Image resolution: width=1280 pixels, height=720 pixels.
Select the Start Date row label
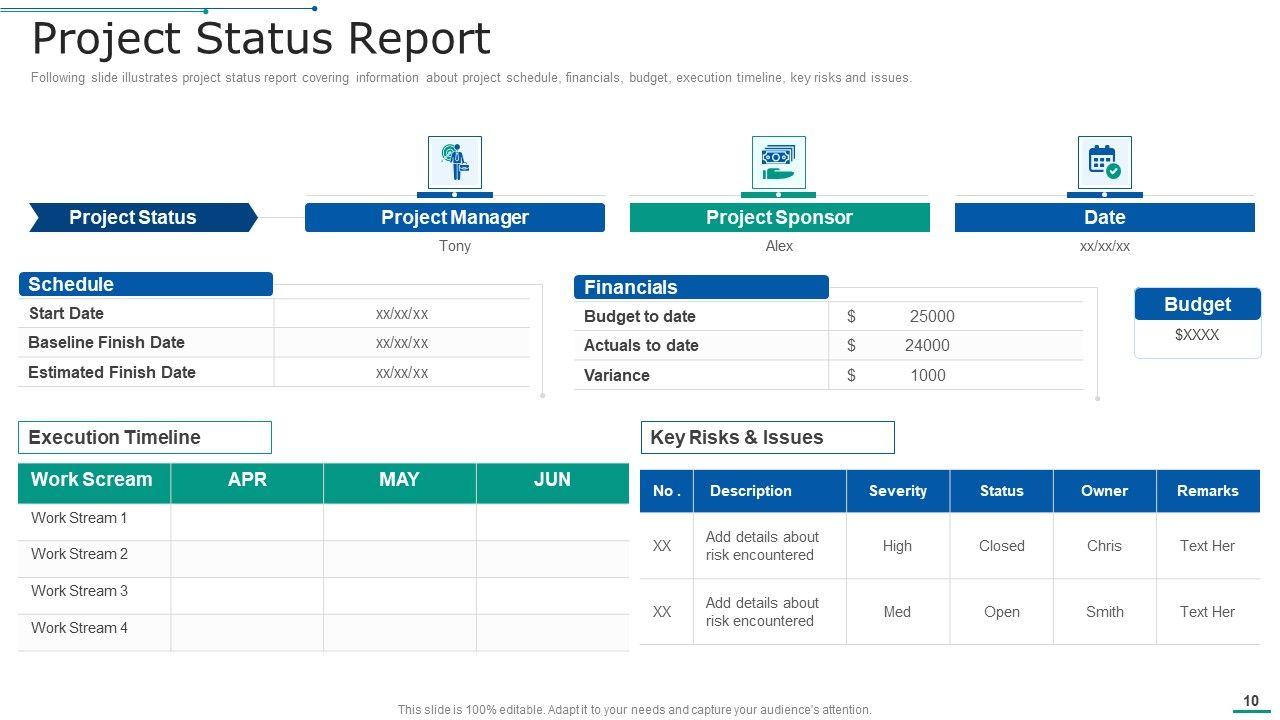tap(66, 313)
